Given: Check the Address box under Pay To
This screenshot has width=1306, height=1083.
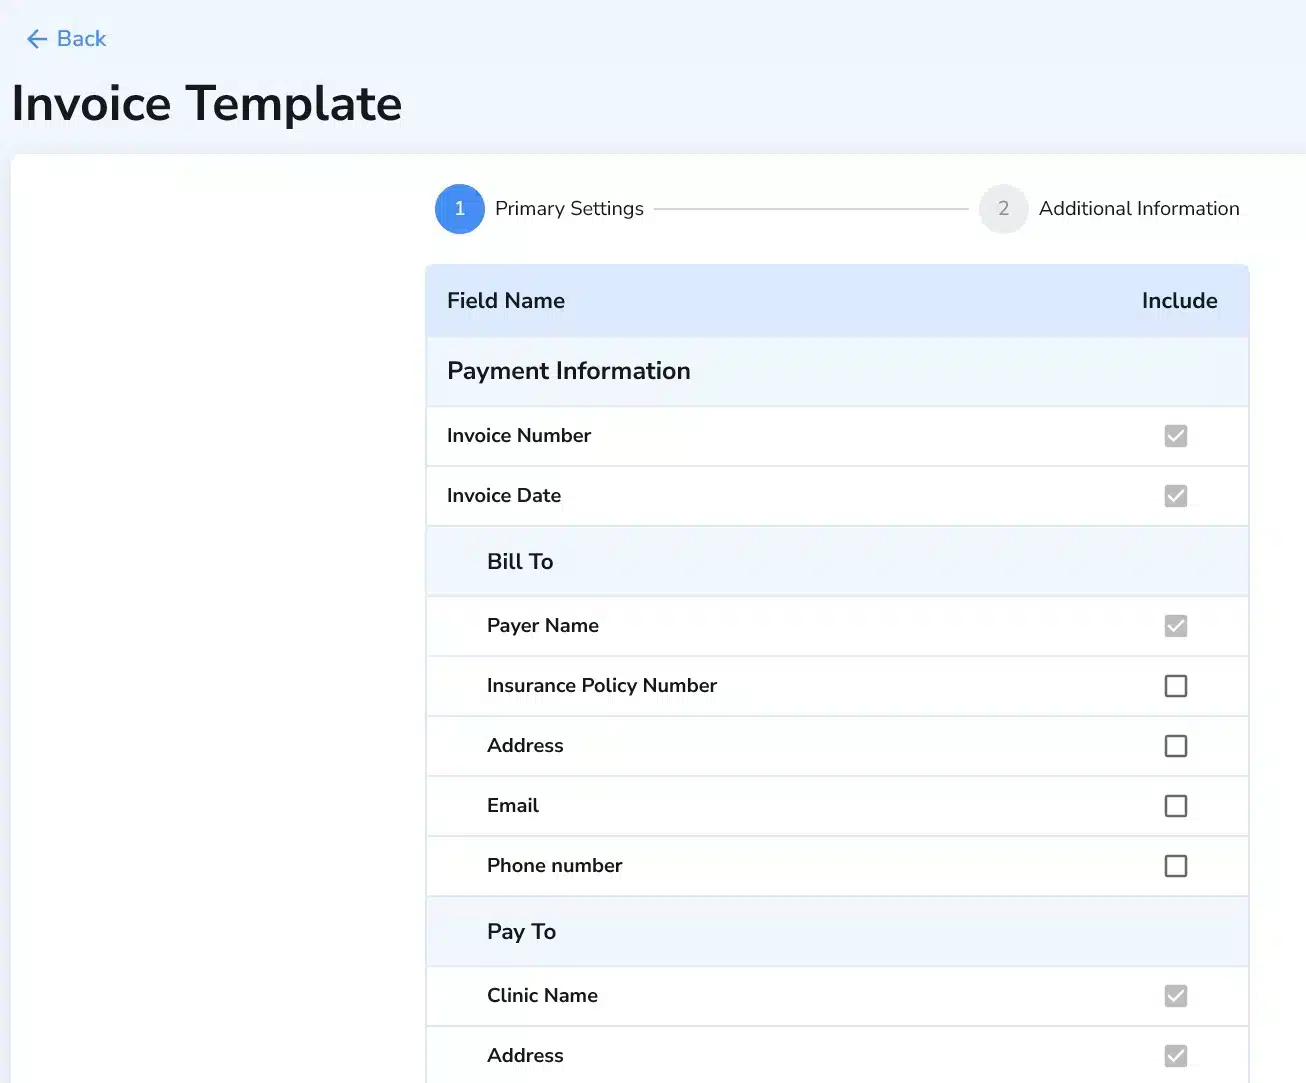Looking at the screenshot, I should coord(1176,1056).
